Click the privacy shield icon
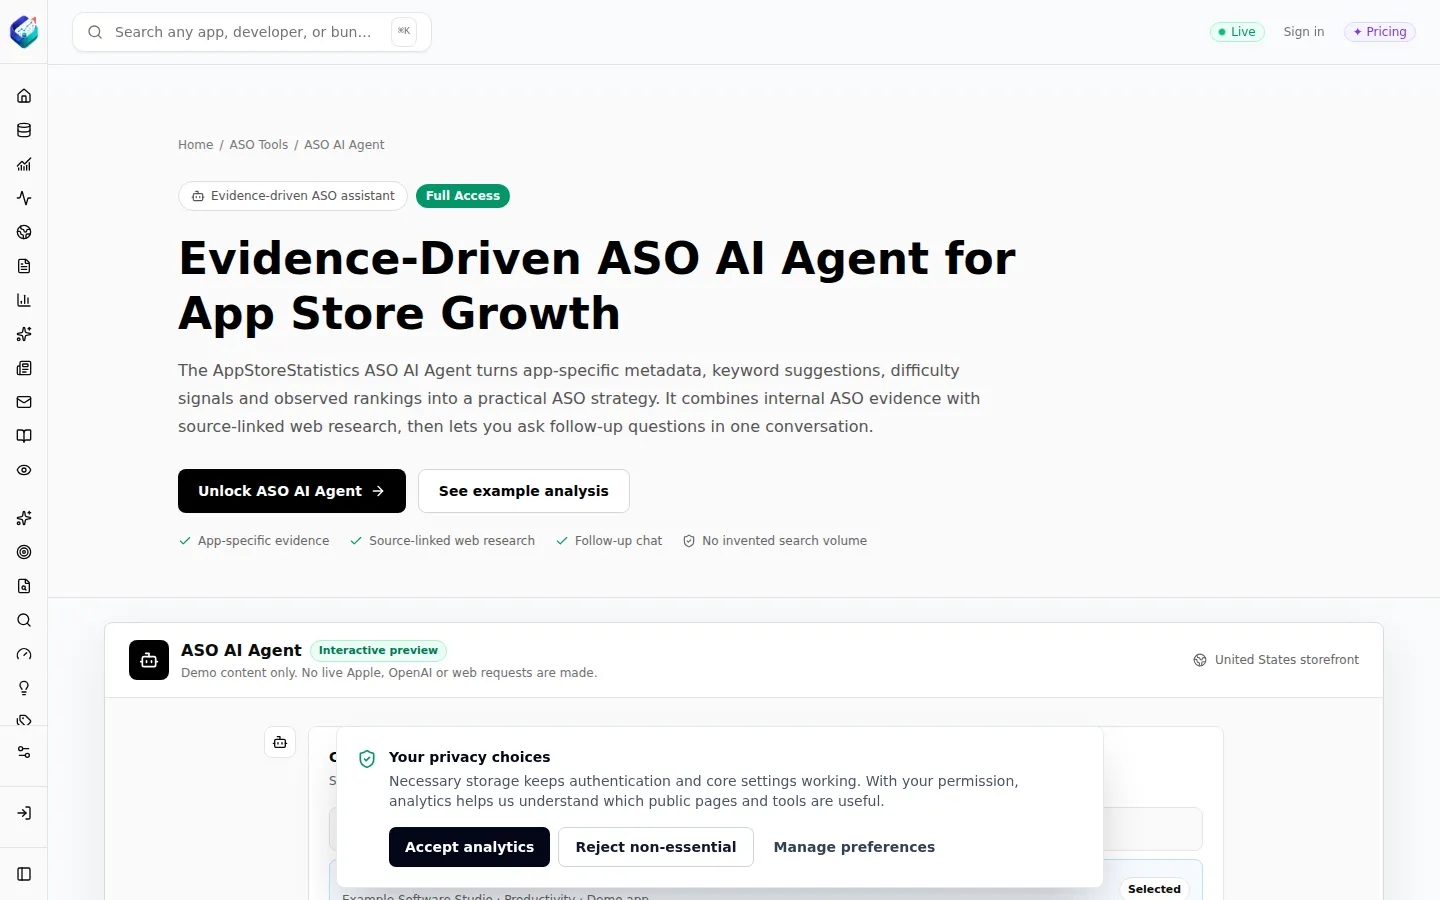The height and width of the screenshot is (900, 1440). 367,759
